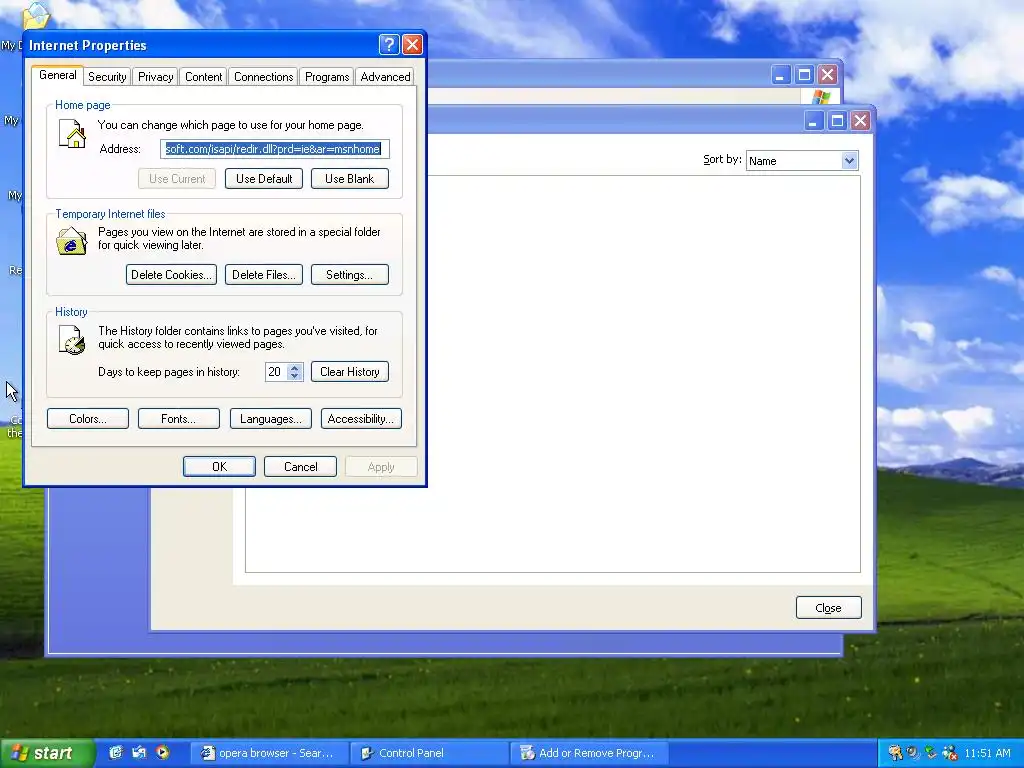Click the History clock page icon
Screen dimensions: 1024x768
point(72,340)
